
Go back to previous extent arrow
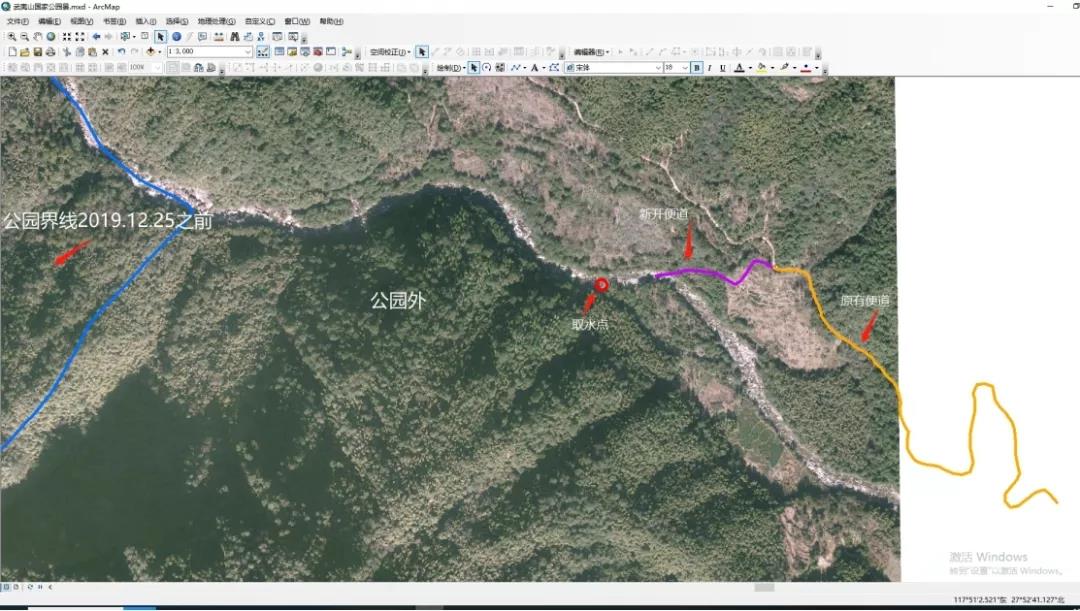click(96, 37)
